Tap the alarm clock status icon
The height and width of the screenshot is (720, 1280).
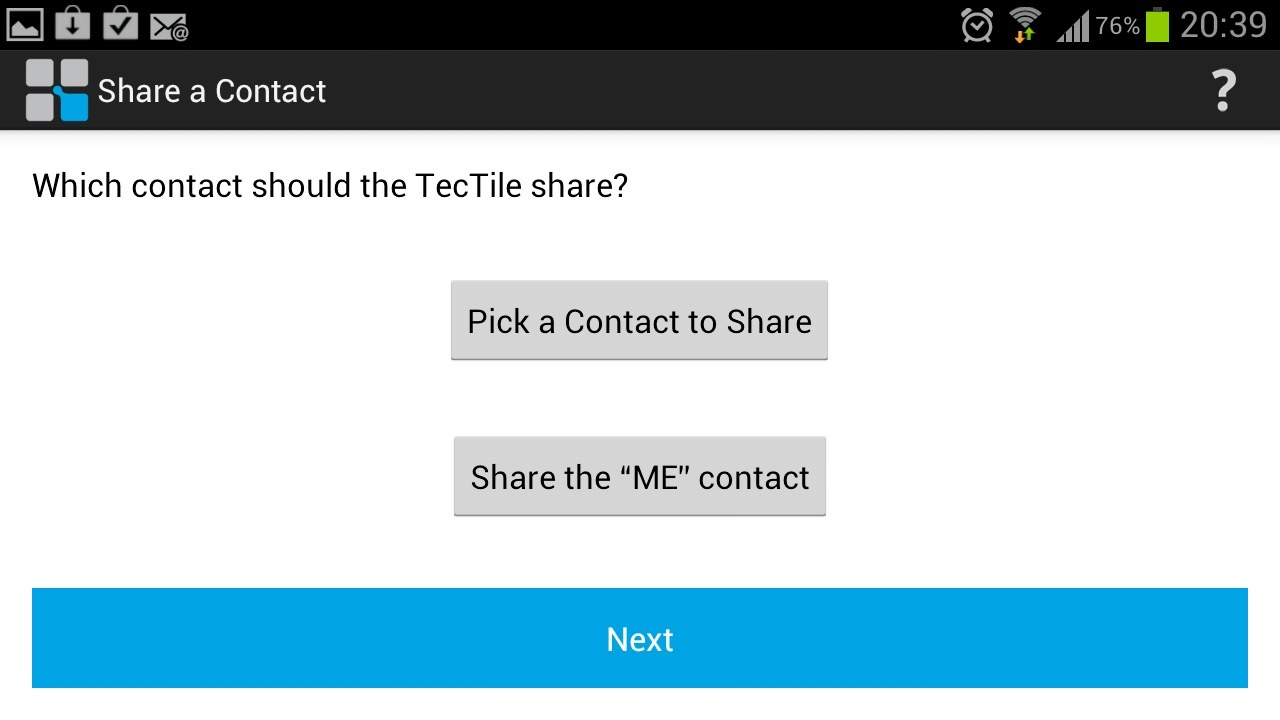[x=977, y=24]
